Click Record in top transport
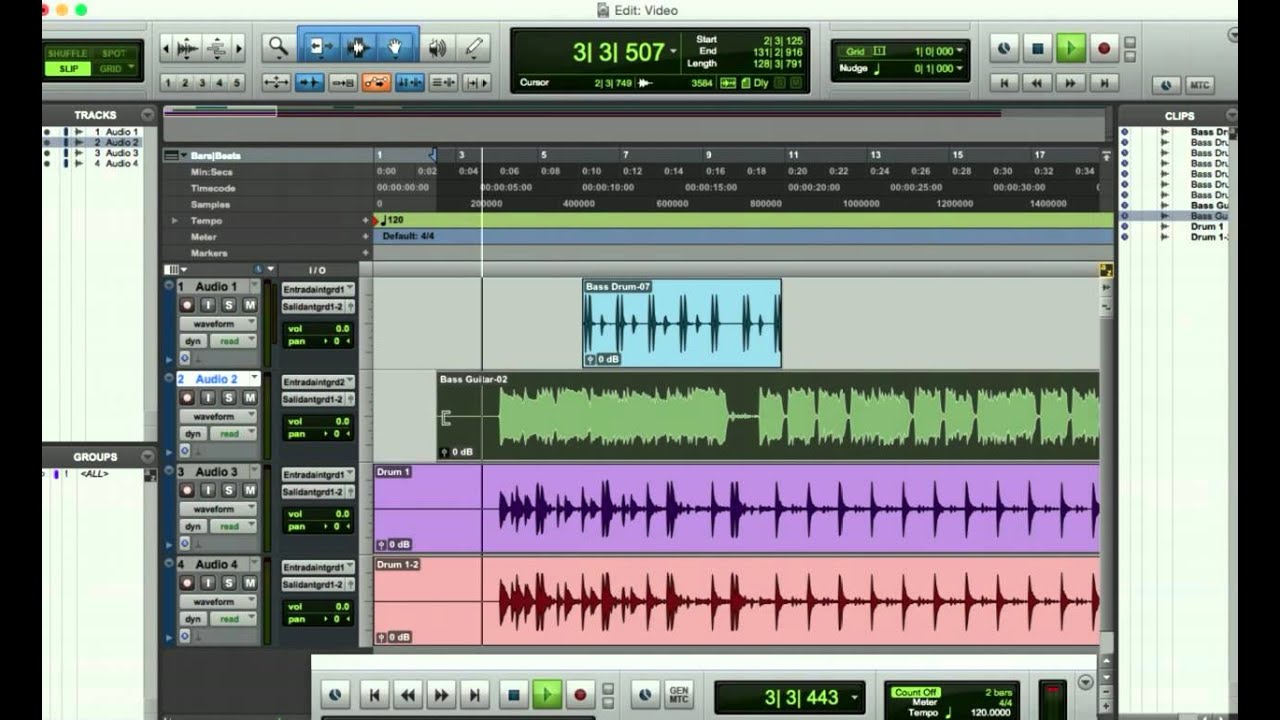The width and height of the screenshot is (1280, 720). pos(1104,48)
